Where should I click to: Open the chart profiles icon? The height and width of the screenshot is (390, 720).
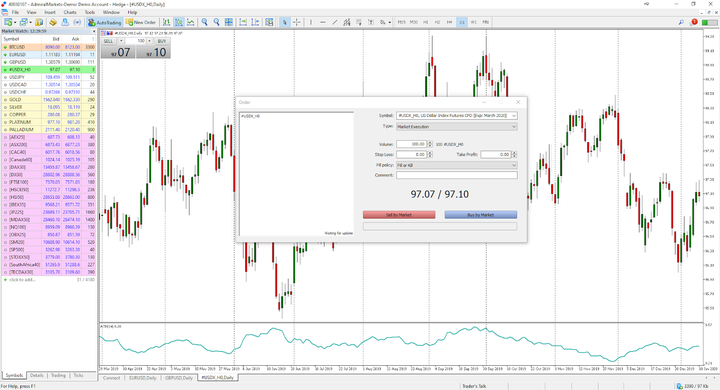[23, 22]
